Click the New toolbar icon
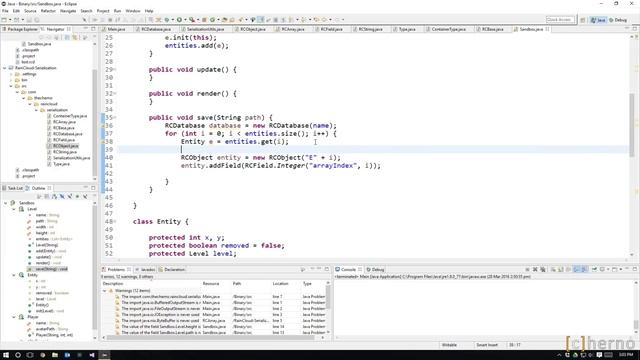 pyautogui.click(x=4, y=20)
